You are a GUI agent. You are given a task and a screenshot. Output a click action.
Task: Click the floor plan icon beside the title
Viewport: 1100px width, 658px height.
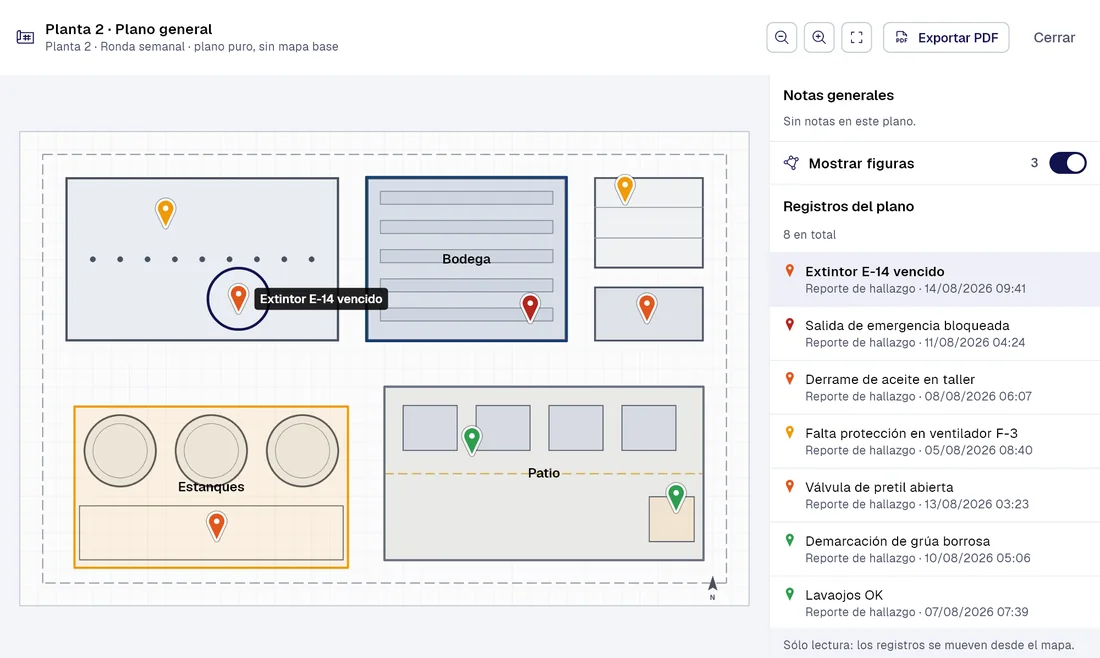25,37
